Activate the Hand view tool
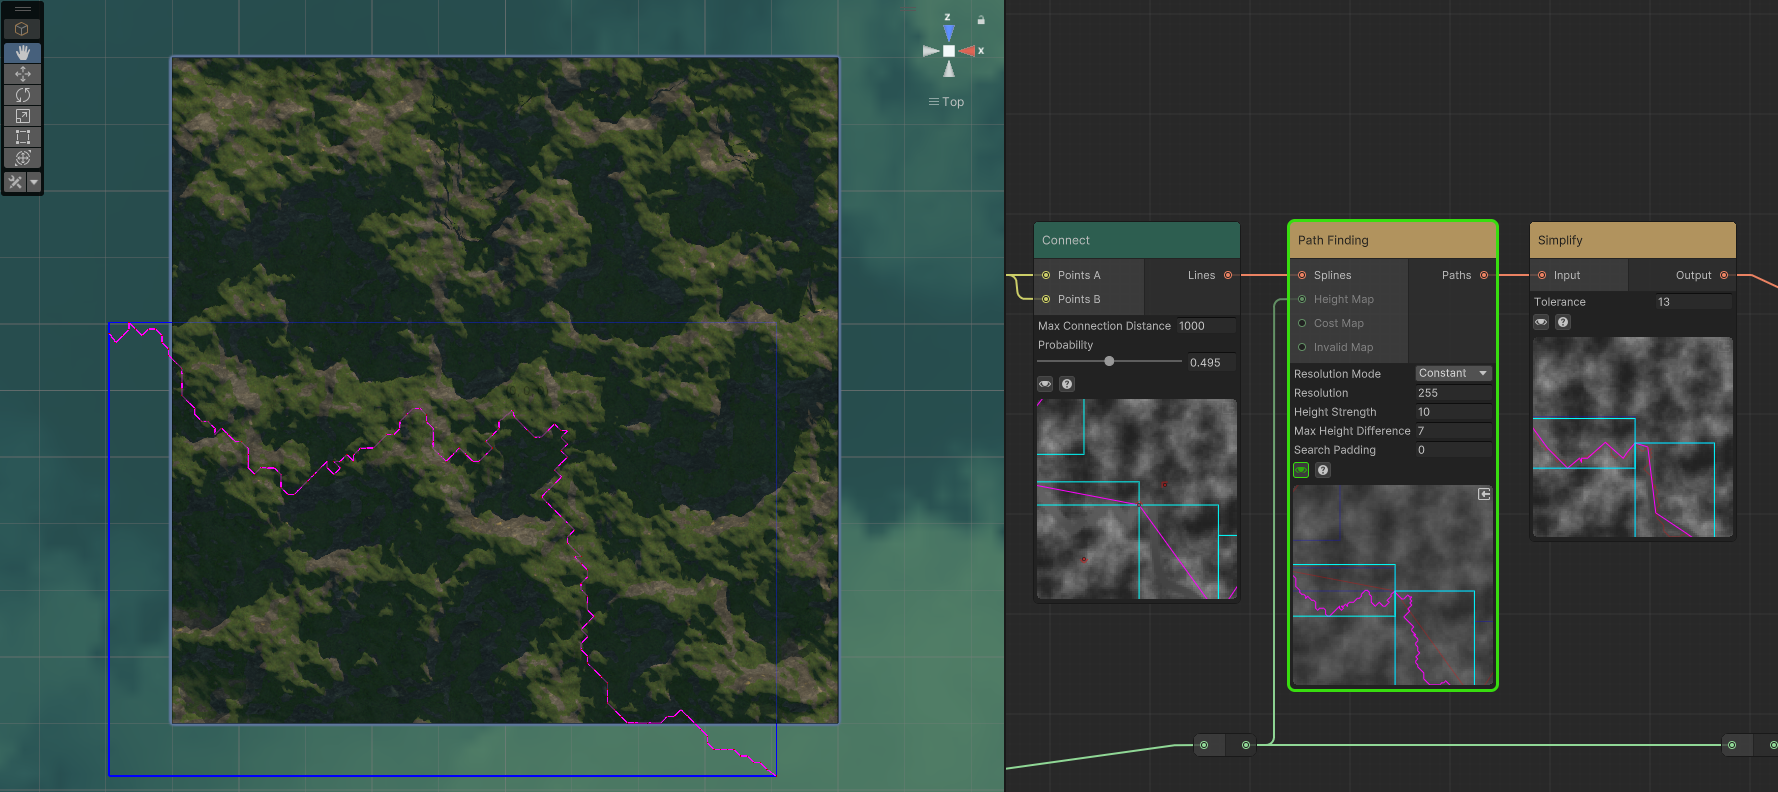The image size is (1778, 792). (22, 52)
